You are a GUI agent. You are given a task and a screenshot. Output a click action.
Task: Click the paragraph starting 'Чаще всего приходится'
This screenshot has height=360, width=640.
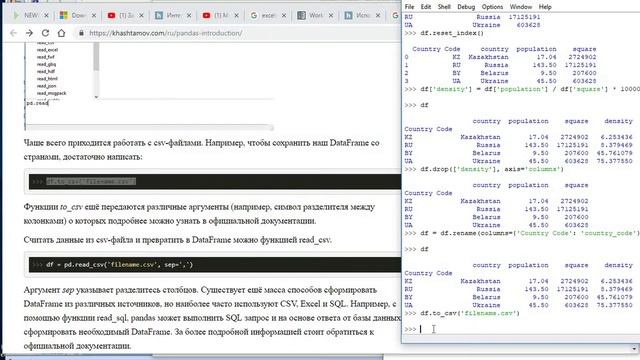(x=202, y=150)
